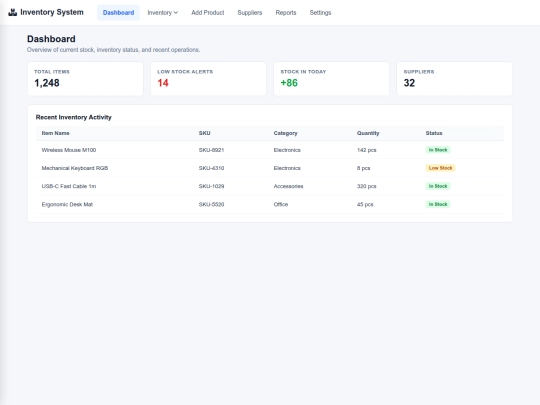Screen dimensions: 540x405
Task: Click the Stock In Today value +86
Action: point(289,83)
